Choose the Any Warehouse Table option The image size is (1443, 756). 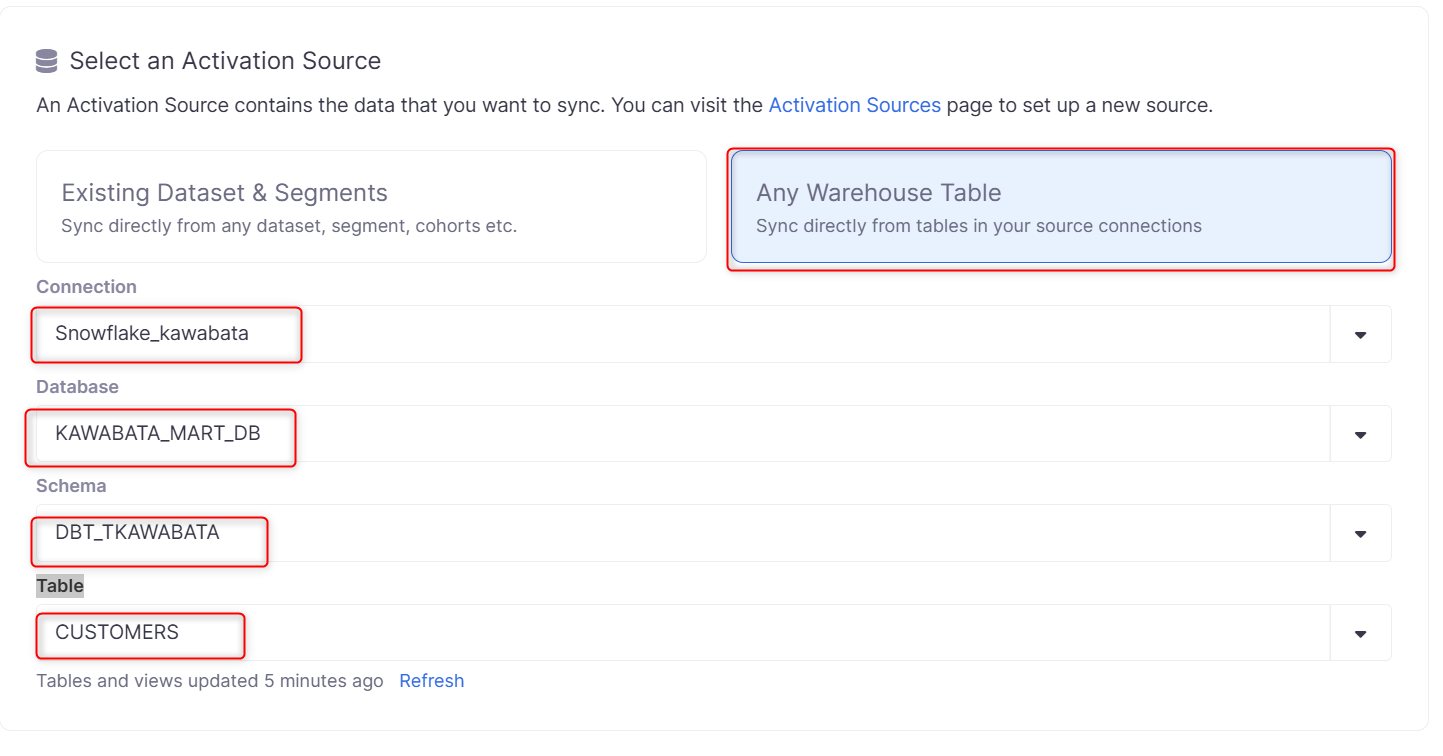(1060, 207)
